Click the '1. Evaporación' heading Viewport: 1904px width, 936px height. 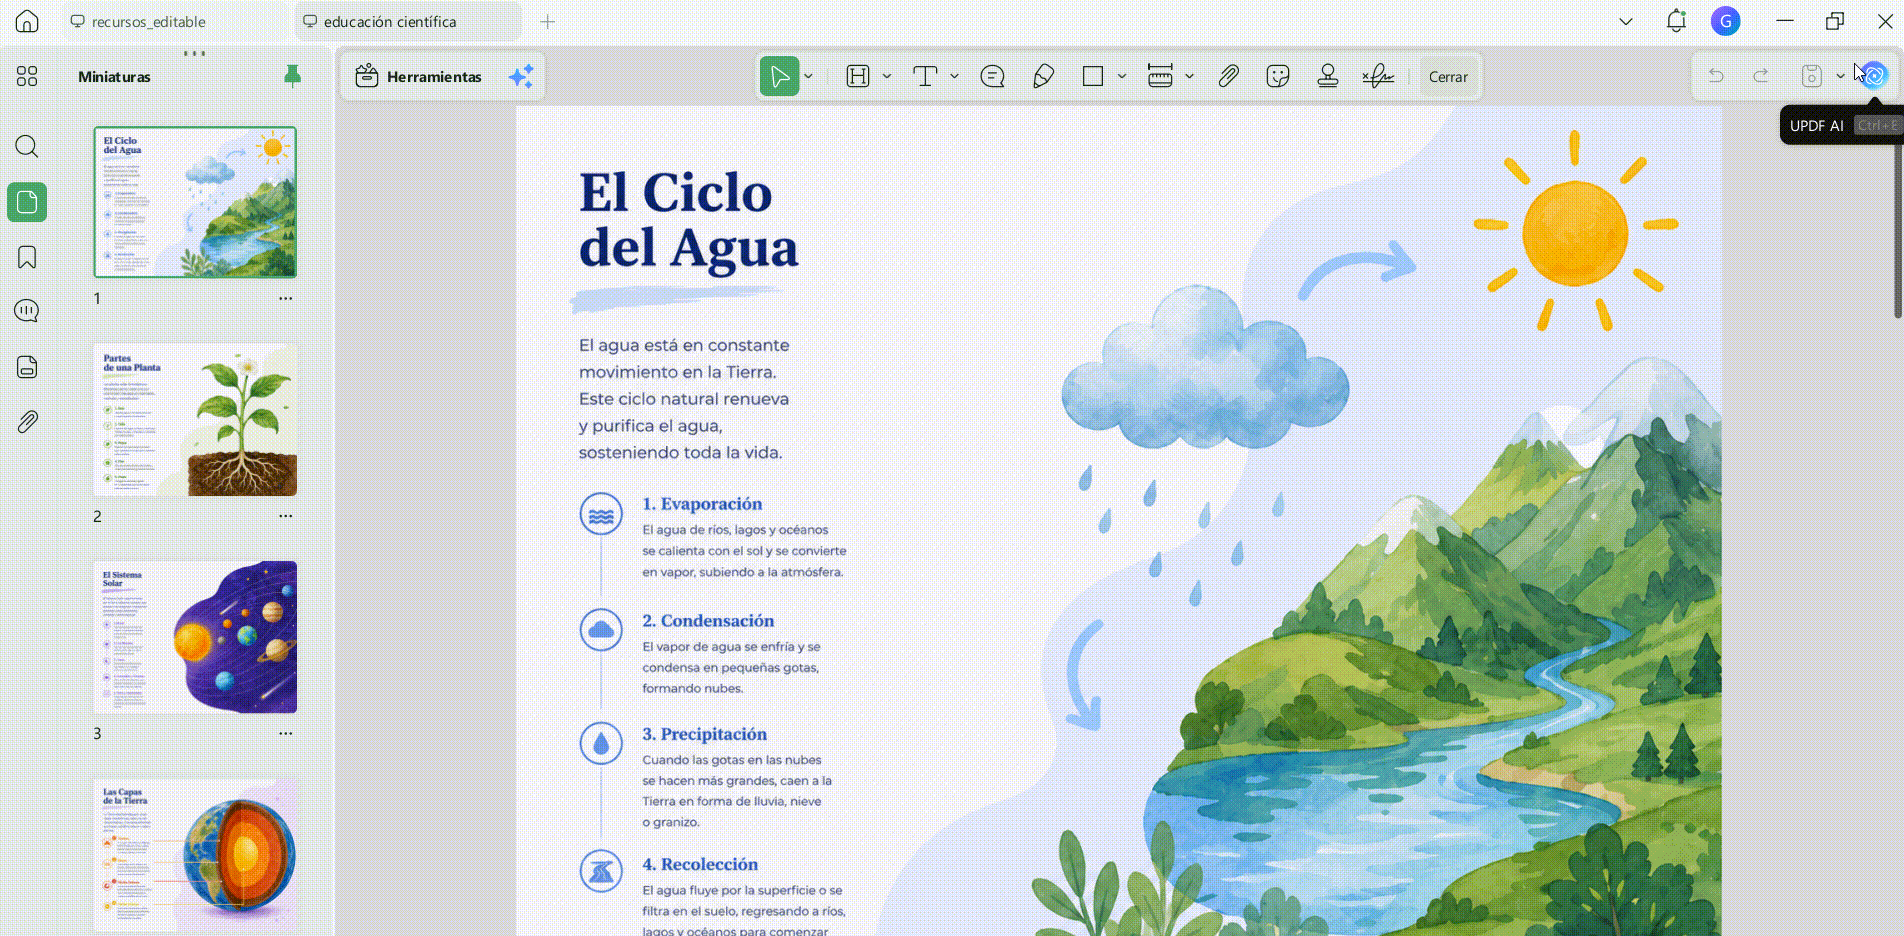702,504
